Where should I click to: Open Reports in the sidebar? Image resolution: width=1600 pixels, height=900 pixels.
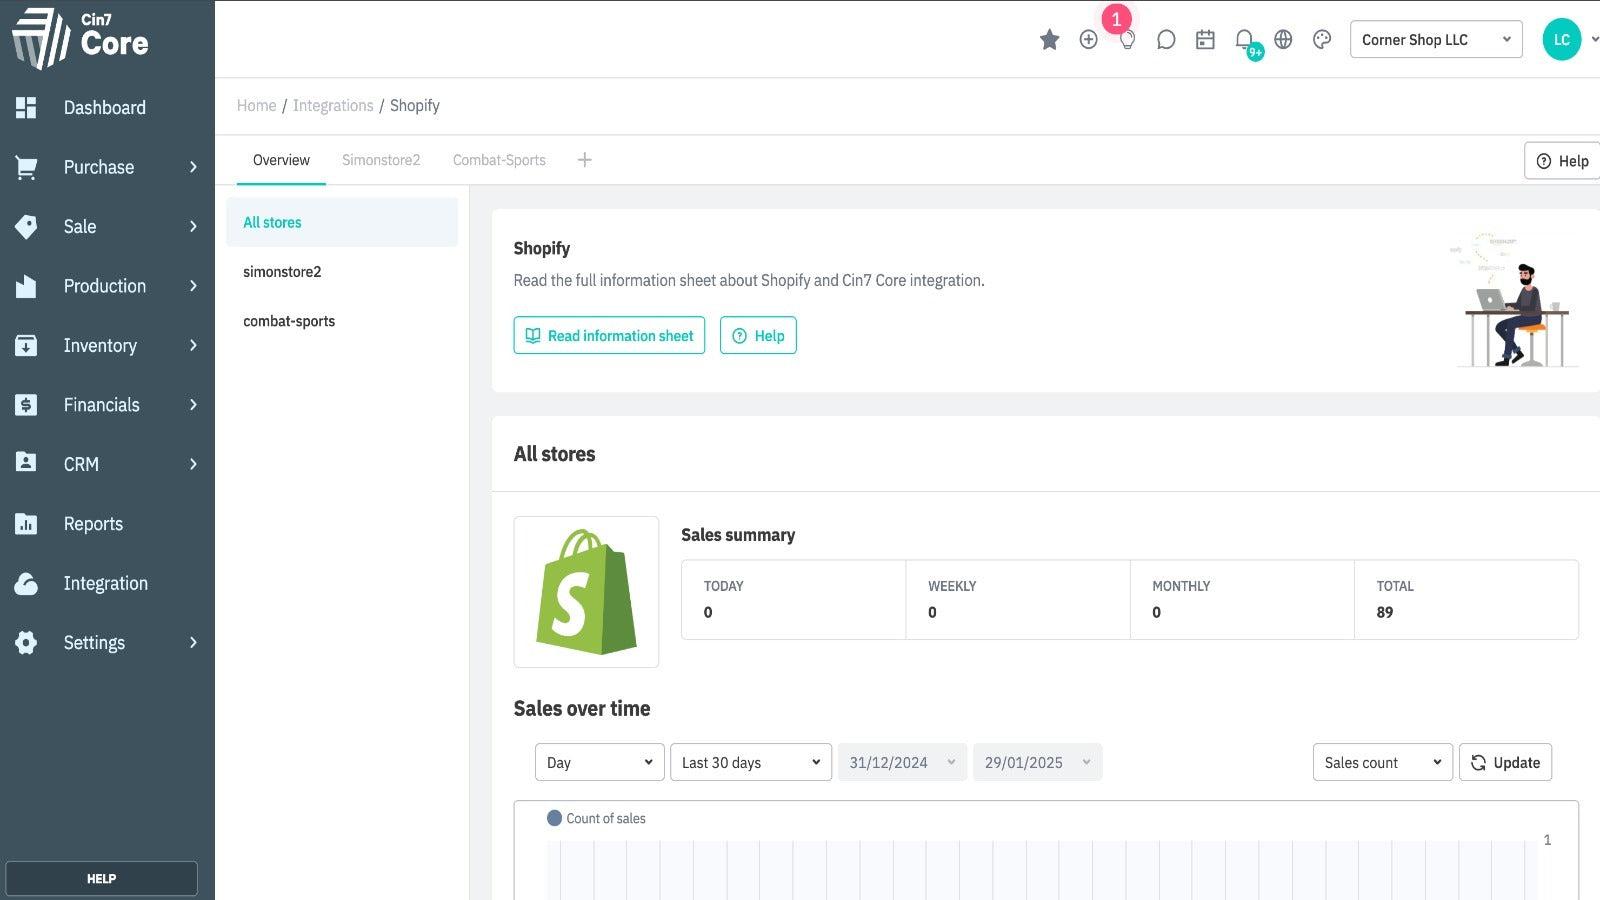click(93, 524)
